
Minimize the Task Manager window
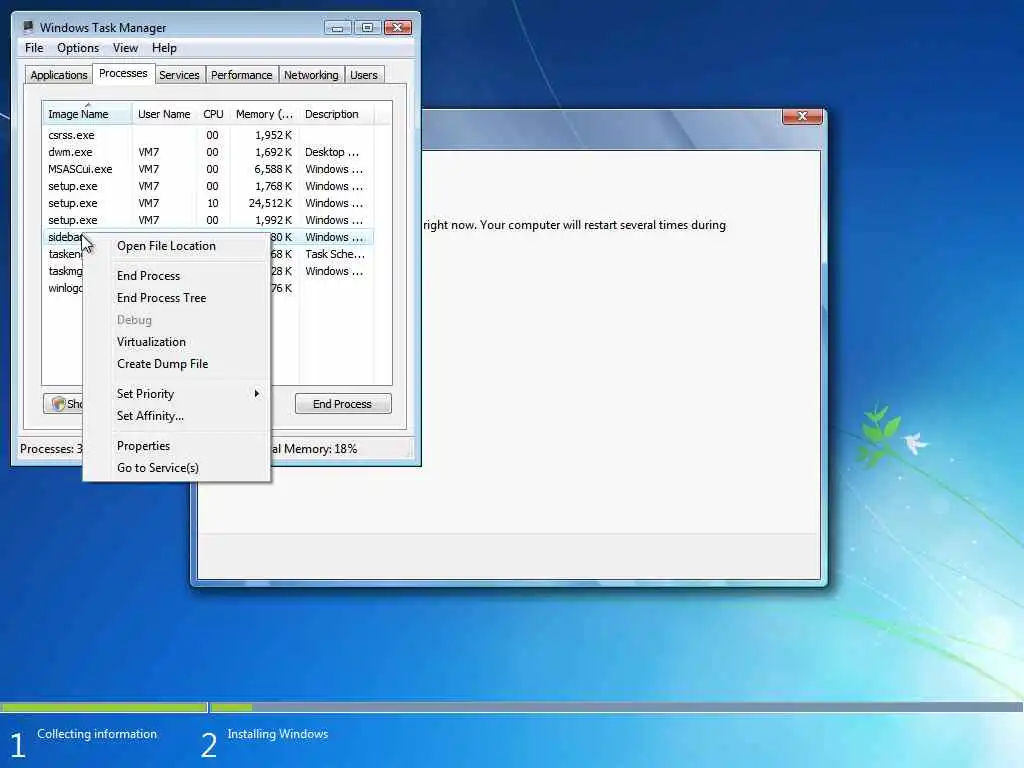coord(338,27)
